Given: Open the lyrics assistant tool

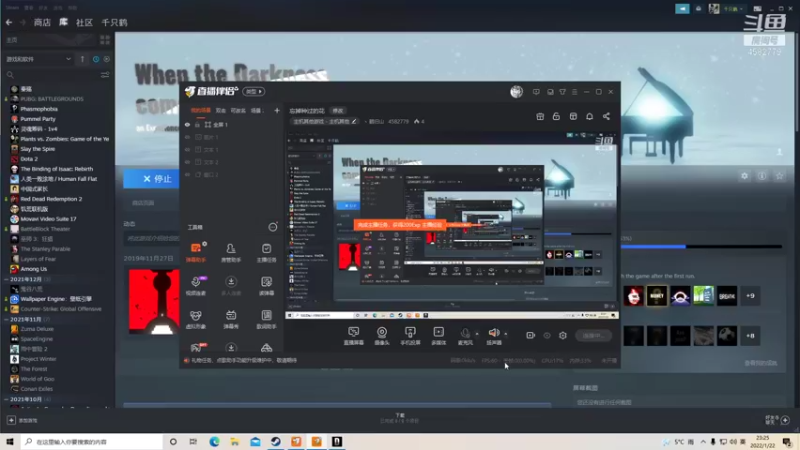Looking at the screenshot, I should point(266,318).
